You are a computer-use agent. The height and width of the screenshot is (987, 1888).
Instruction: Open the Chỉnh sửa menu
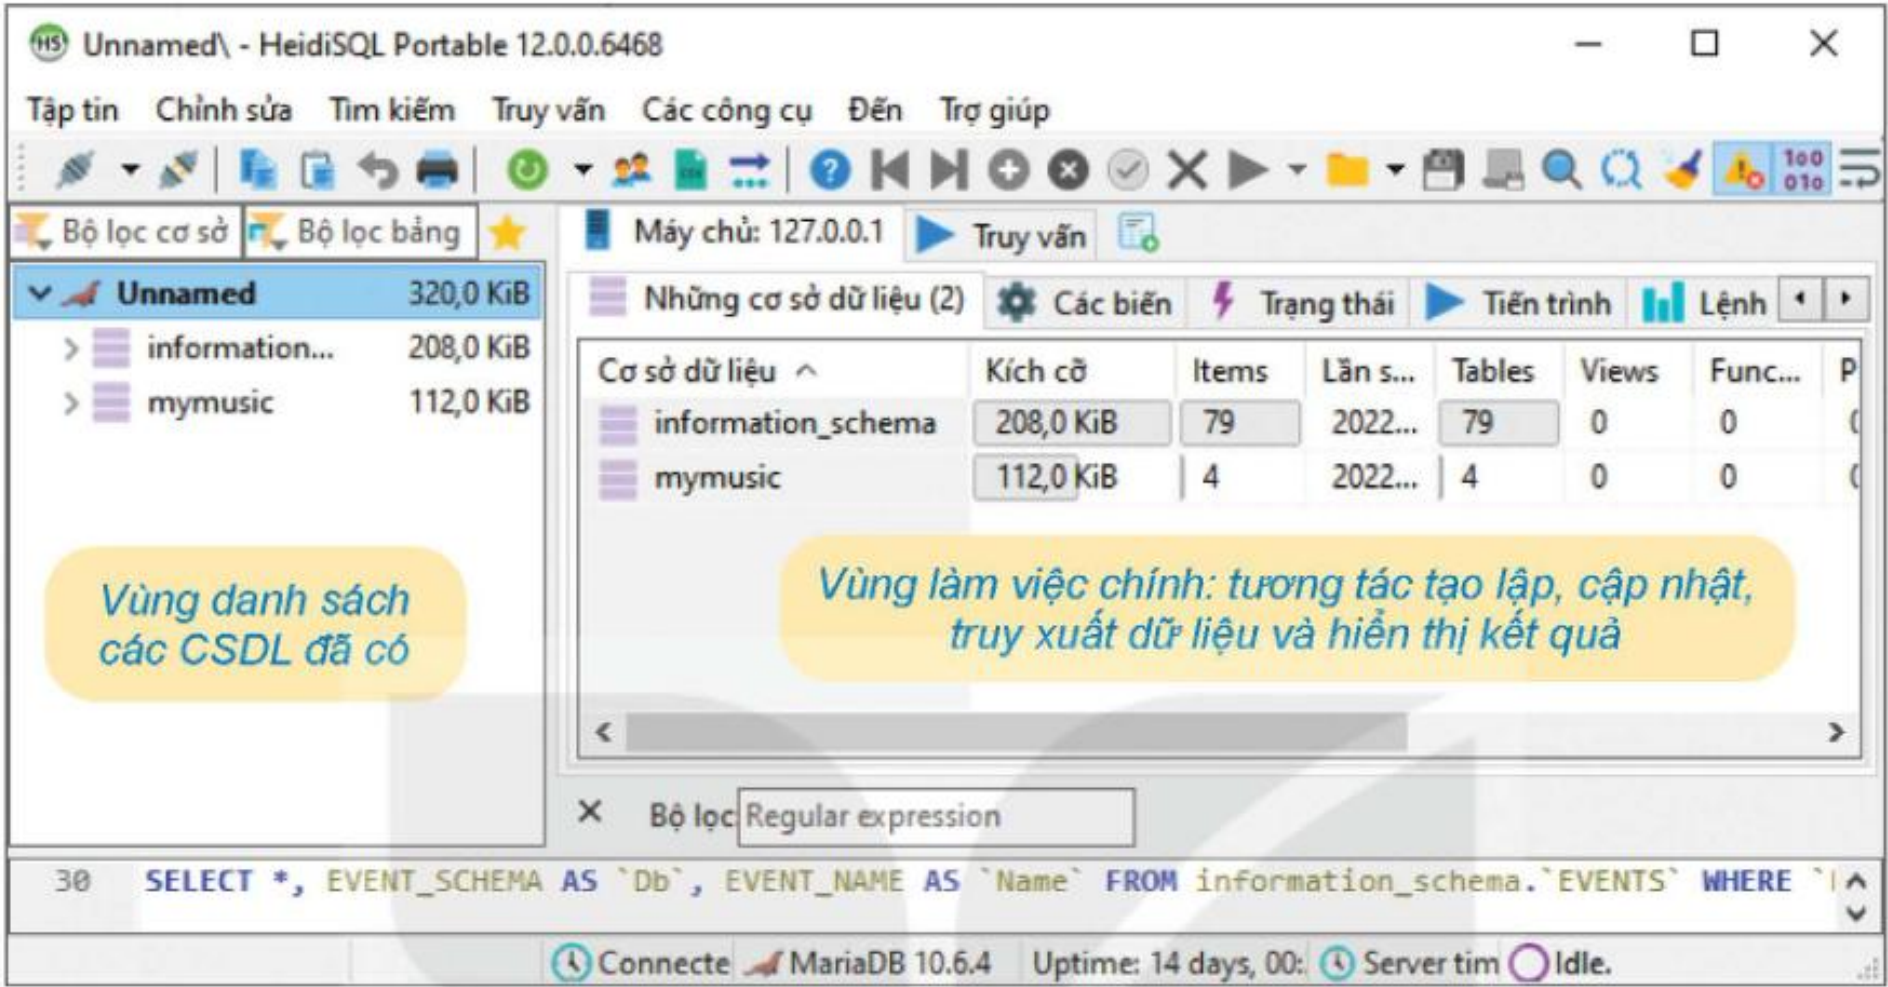223,110
